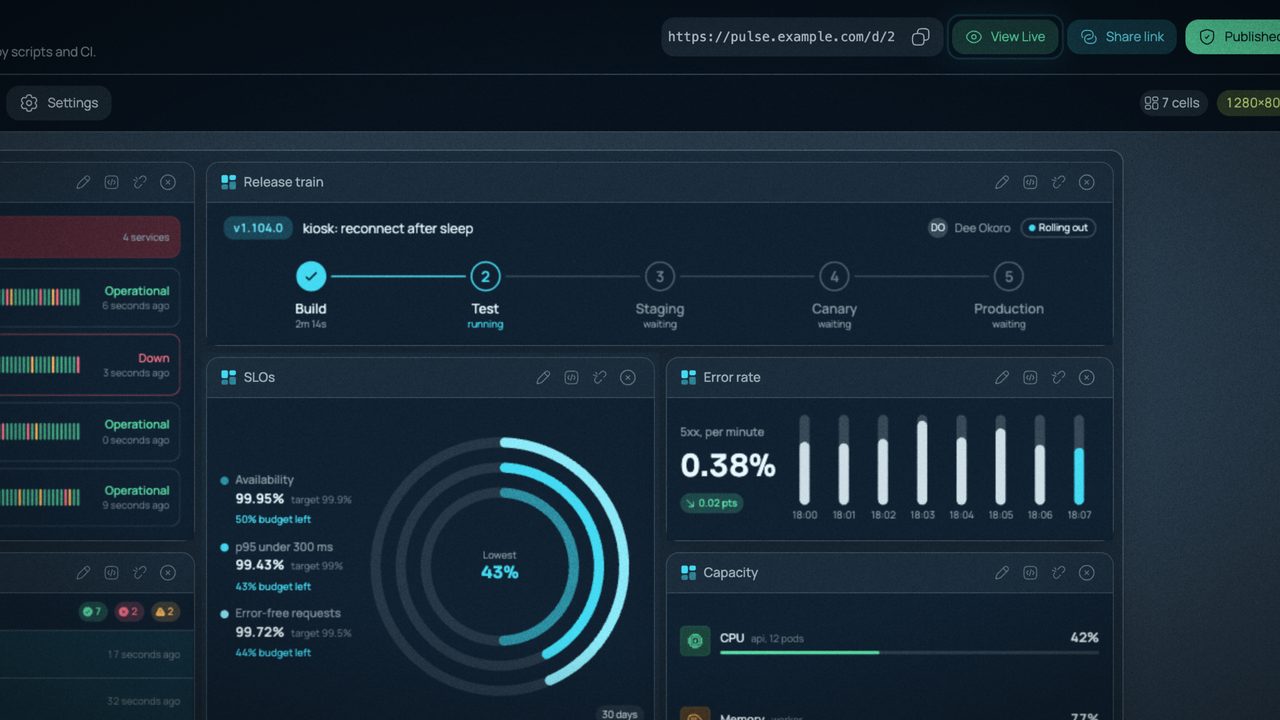This screenshot has width=1280, height=720.
Task: Remove the Release train cell
Action: pyautogui.click(x=1087, y=182)
